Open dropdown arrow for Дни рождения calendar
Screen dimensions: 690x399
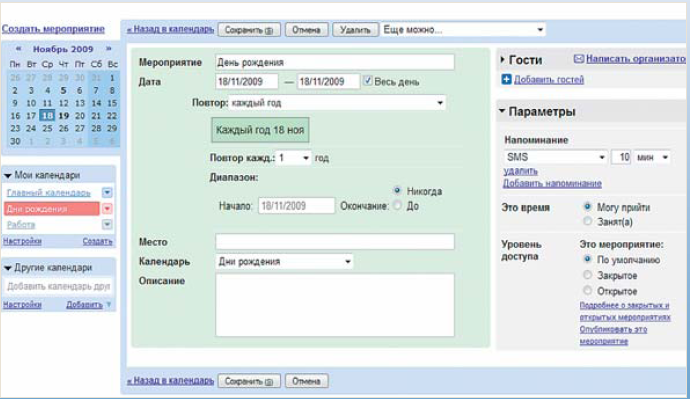tap(107, 209)
